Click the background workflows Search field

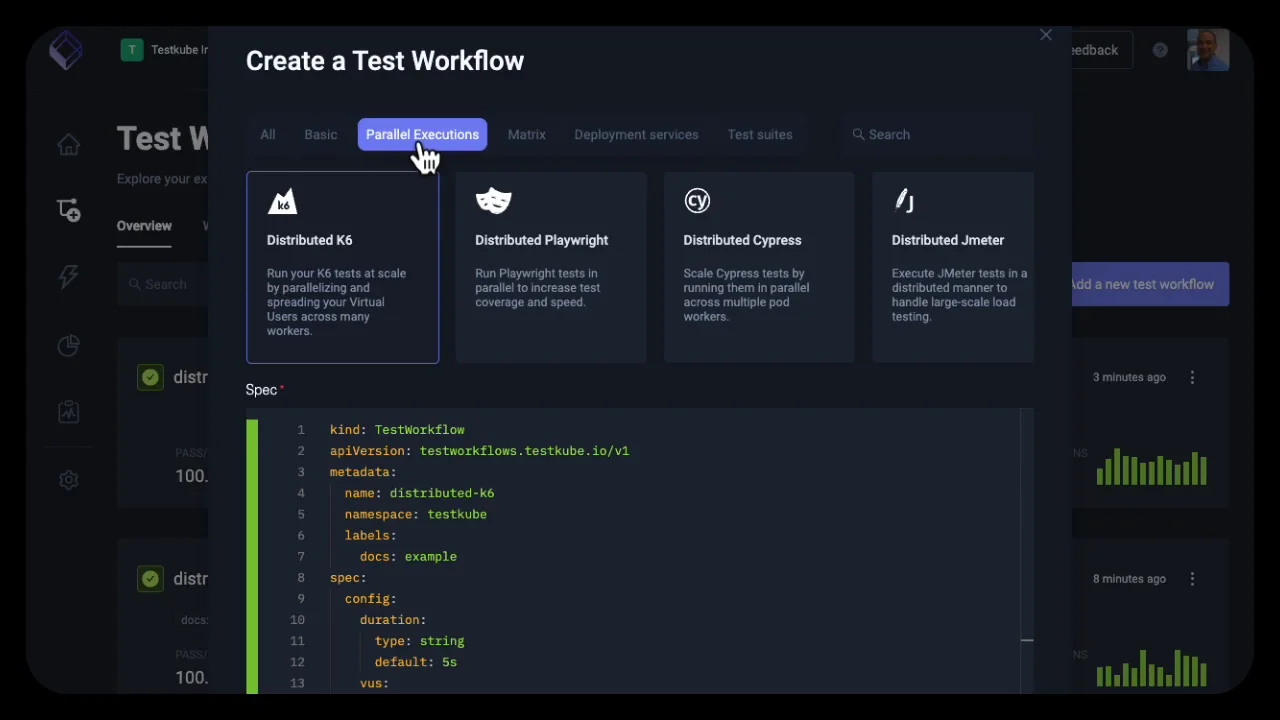[163, 284]
